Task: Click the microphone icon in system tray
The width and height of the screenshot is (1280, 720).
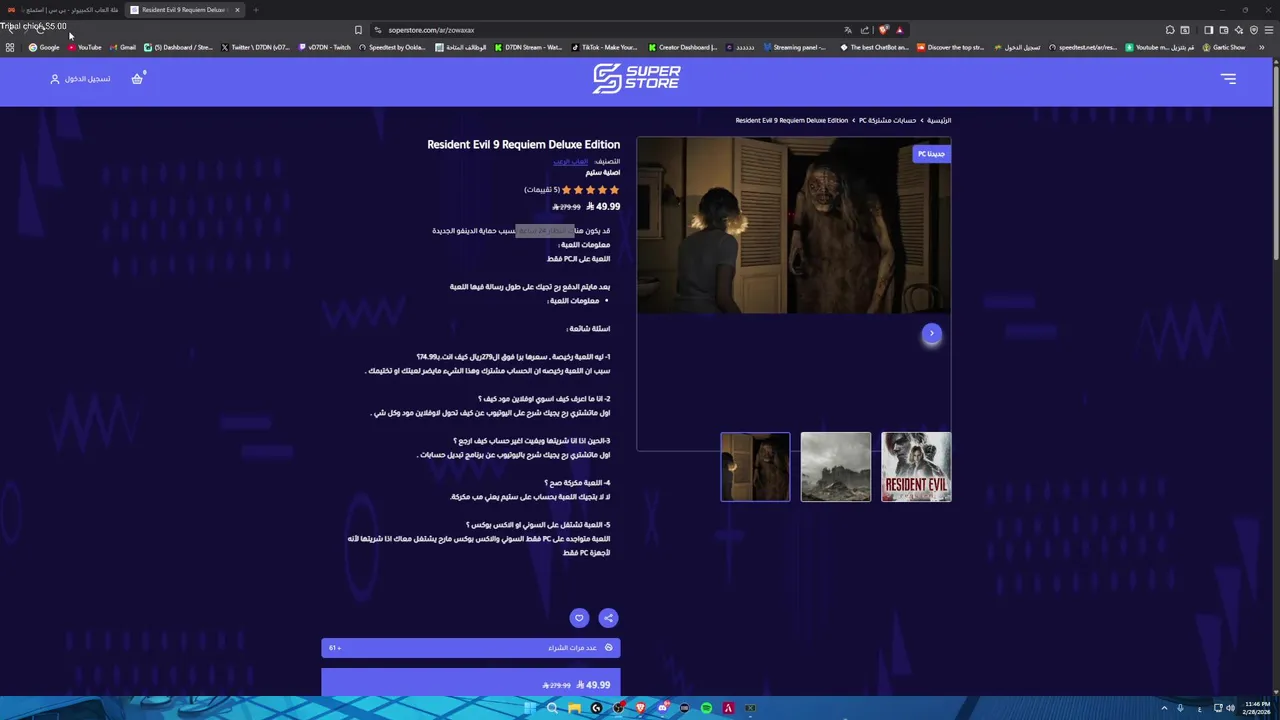Action: coord(1180,708)
